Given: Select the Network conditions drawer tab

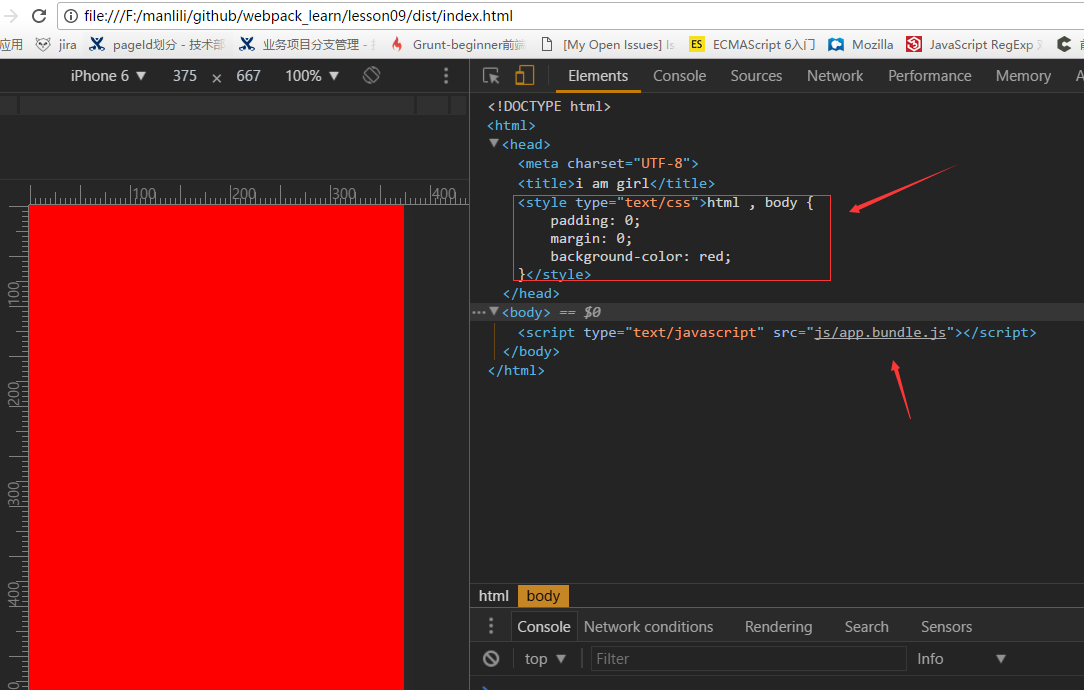Looking at the screenshot, I should [x=648, y=626].
